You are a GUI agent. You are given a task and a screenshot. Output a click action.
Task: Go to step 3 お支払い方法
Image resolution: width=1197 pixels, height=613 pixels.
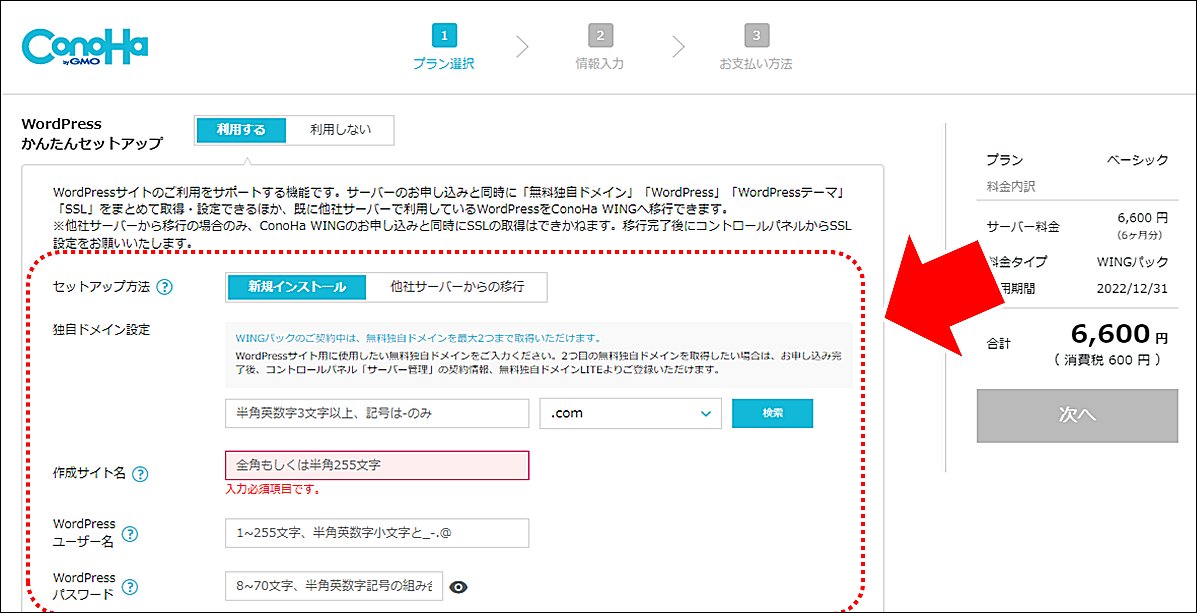(756, 47)
